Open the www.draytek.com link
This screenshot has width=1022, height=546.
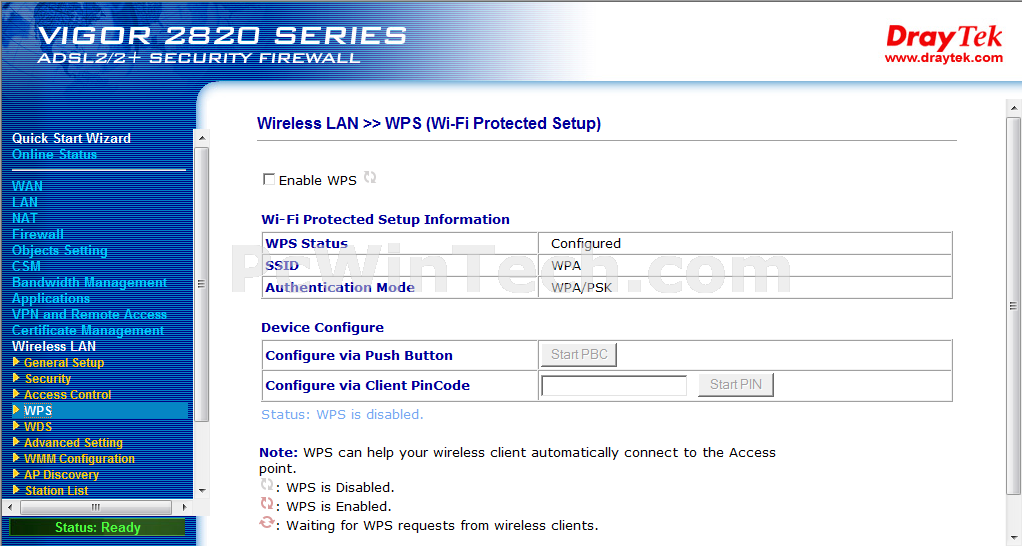pyautogui.click(x=944, y=58)
